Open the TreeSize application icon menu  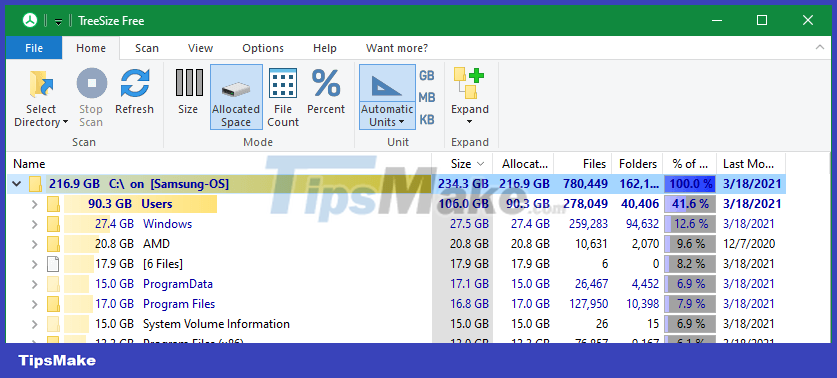point(30,20)
